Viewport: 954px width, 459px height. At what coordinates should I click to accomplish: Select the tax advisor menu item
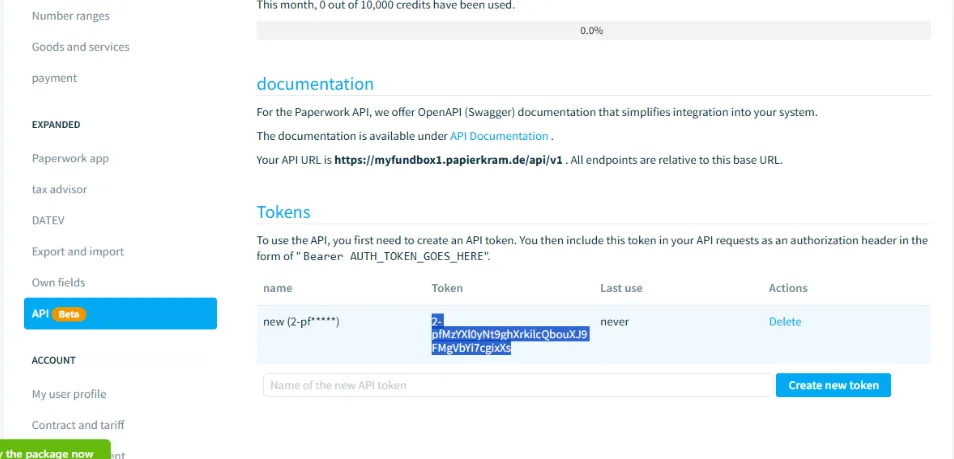tap(59, 189)
